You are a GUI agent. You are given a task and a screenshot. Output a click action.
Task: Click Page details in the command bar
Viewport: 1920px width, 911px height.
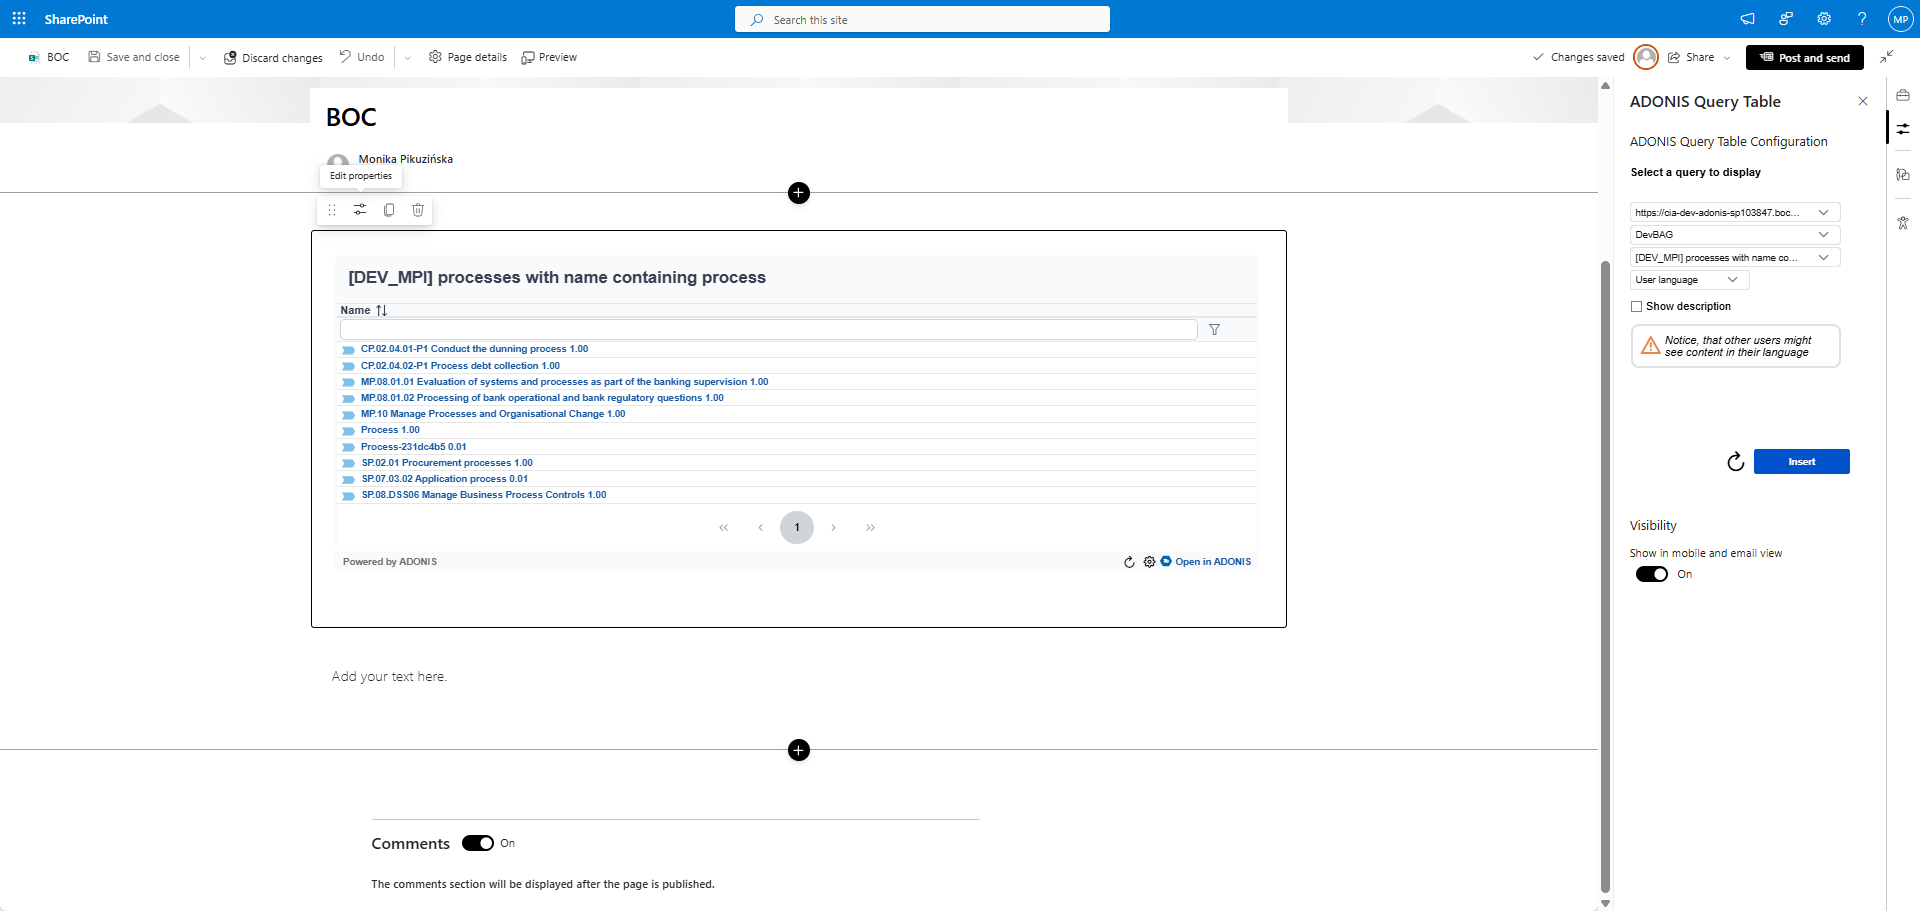click(x=468, y=57)
